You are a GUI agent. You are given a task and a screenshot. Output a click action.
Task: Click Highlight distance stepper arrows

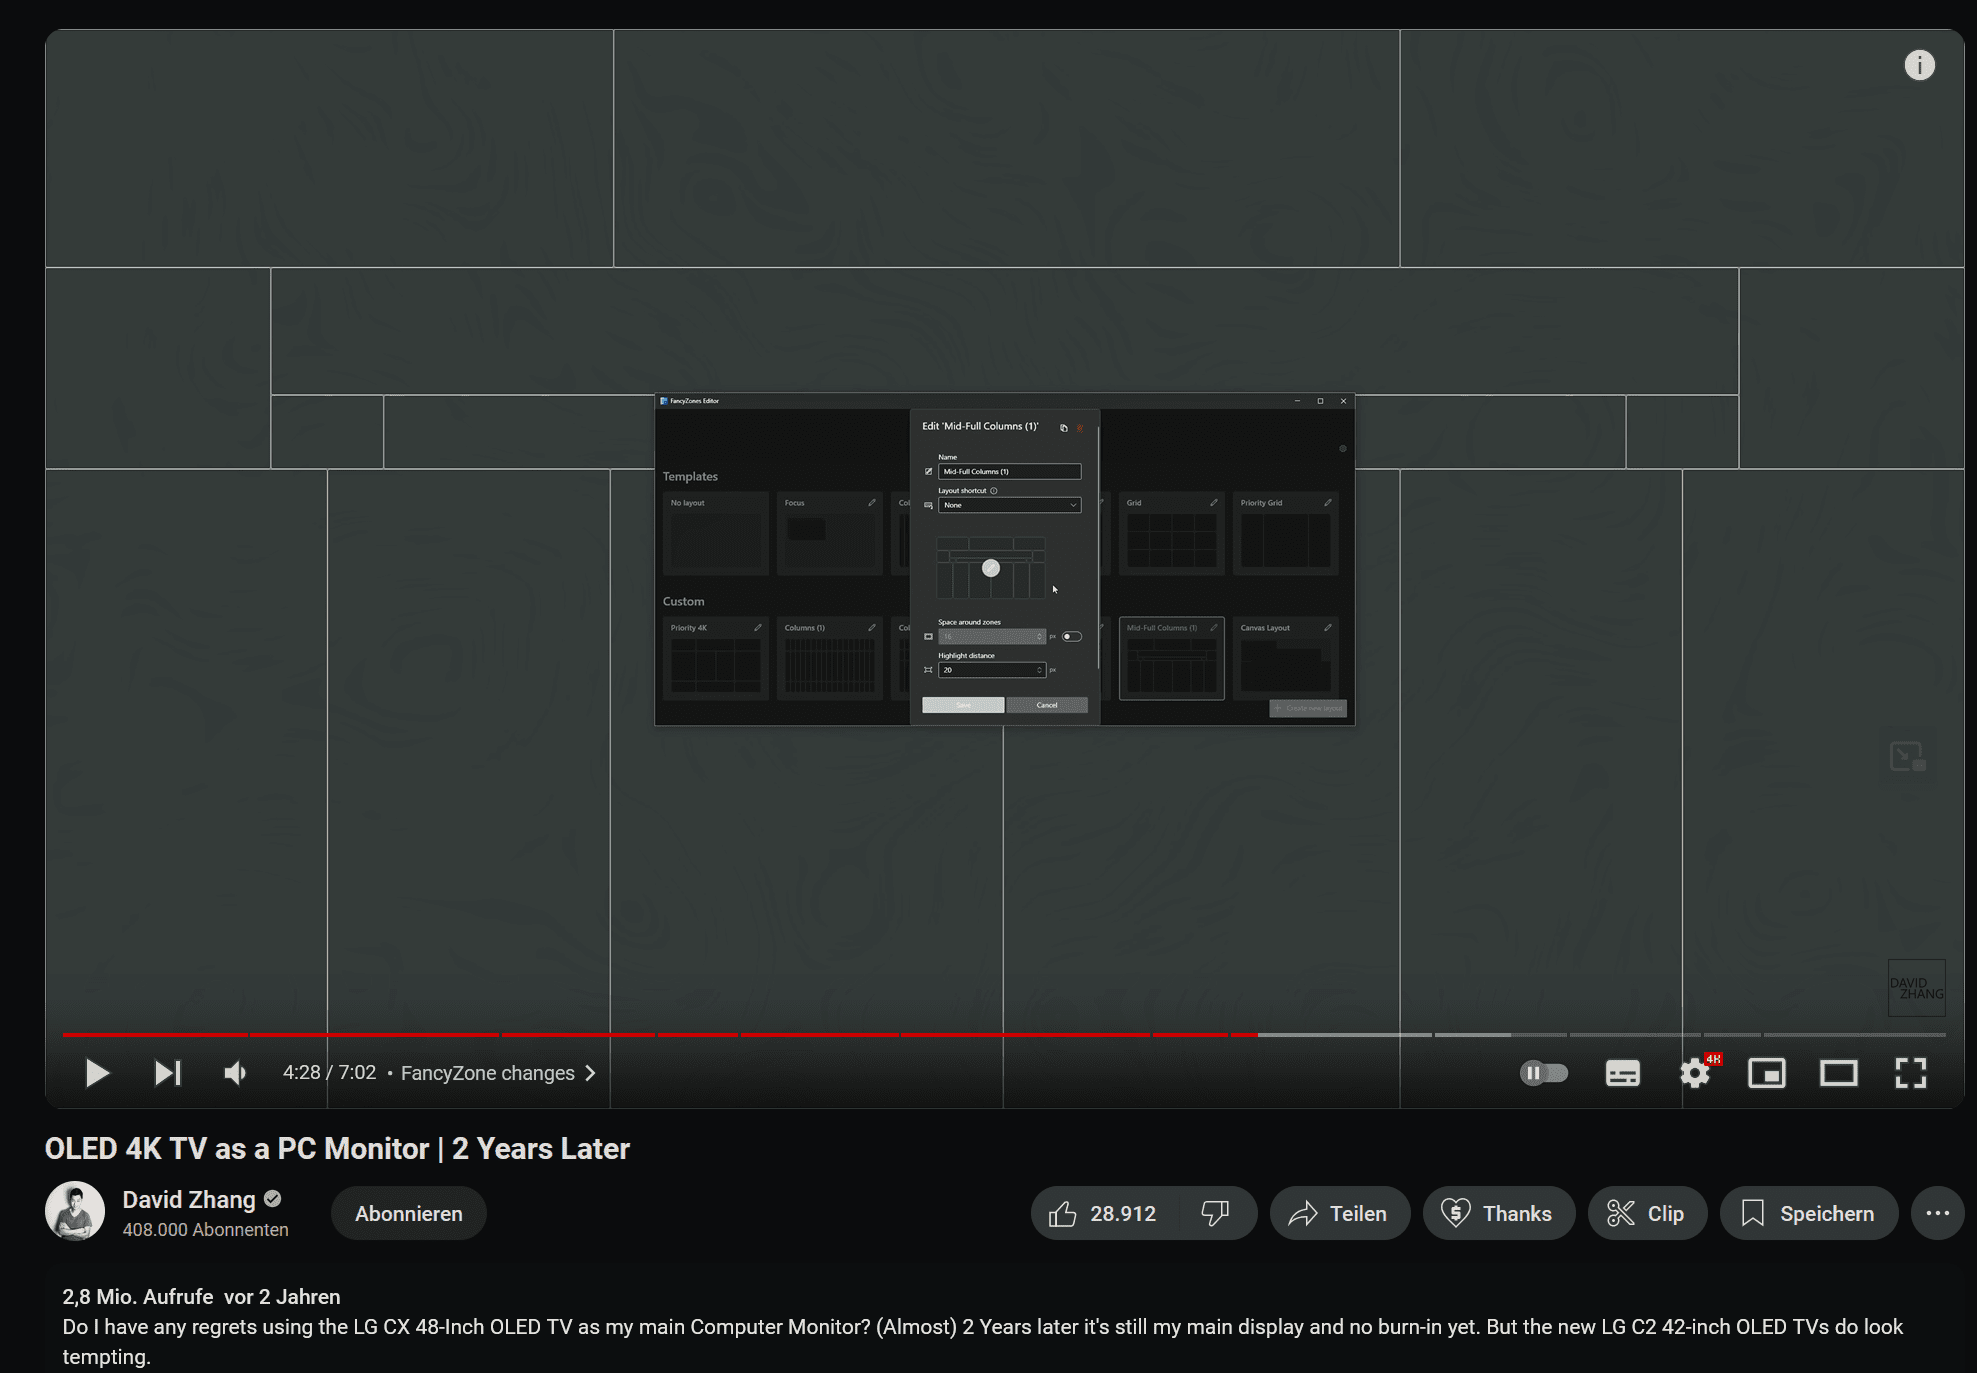click(1039, 670)
